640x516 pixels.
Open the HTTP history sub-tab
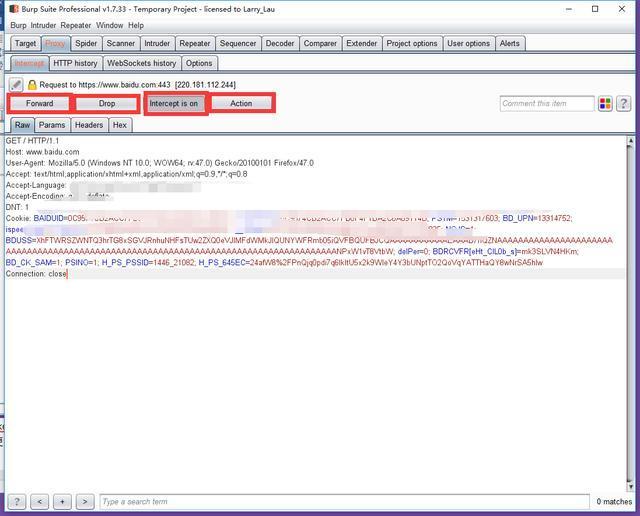[x=76, y=63]
